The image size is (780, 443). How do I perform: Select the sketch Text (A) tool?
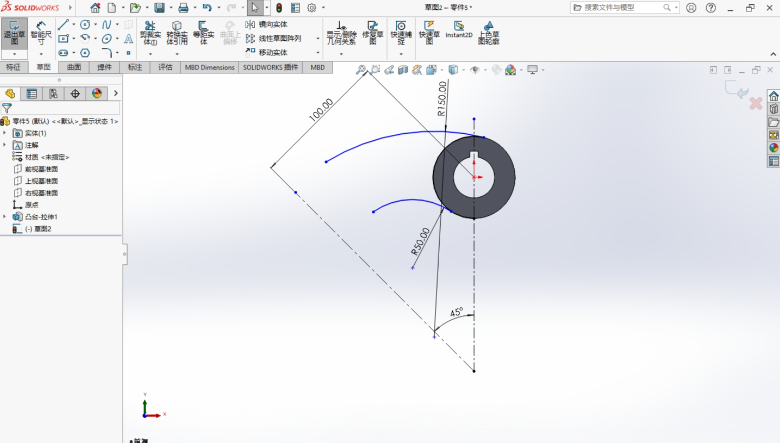pyautogui.click(x=128, y=38)
